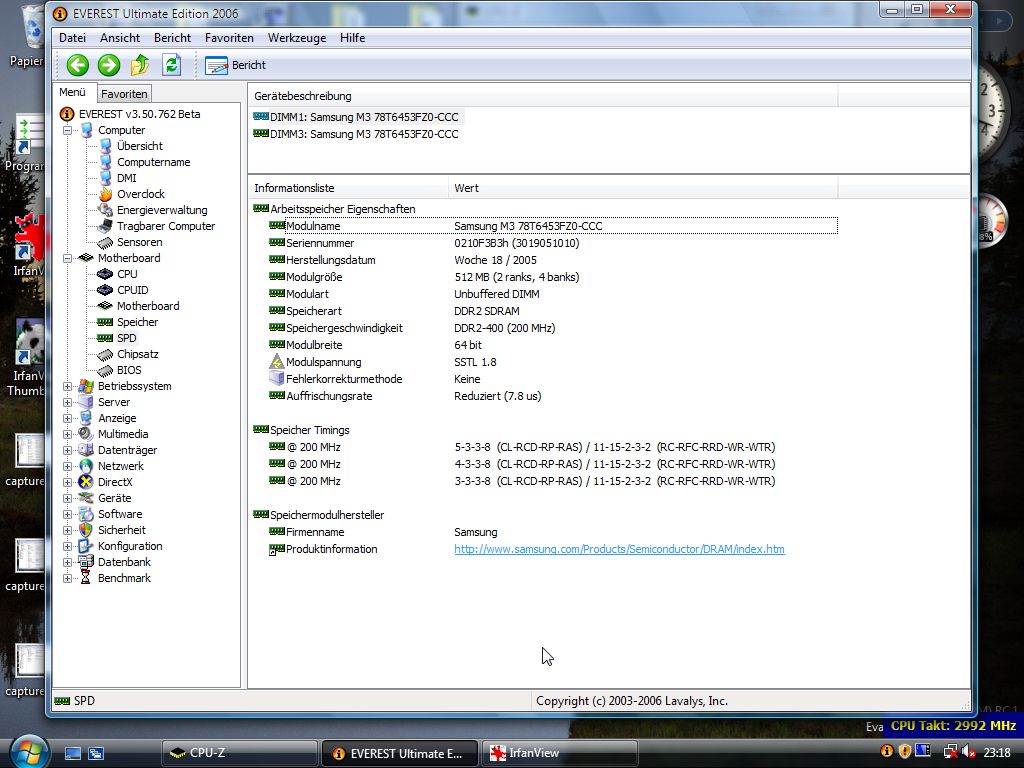The image size is (1024, 768).
Task: Expand the DirectX tree node
Action: [x=67, y=482]
